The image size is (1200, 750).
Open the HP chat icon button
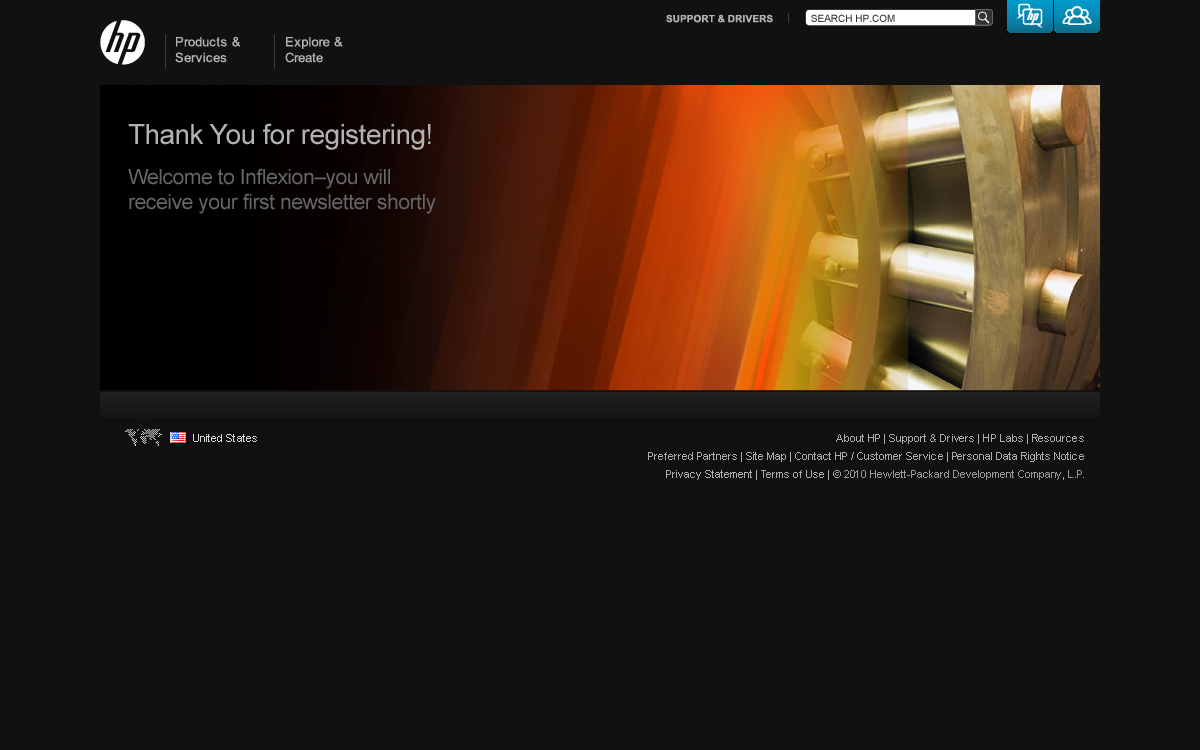(x=1029, y=16)
